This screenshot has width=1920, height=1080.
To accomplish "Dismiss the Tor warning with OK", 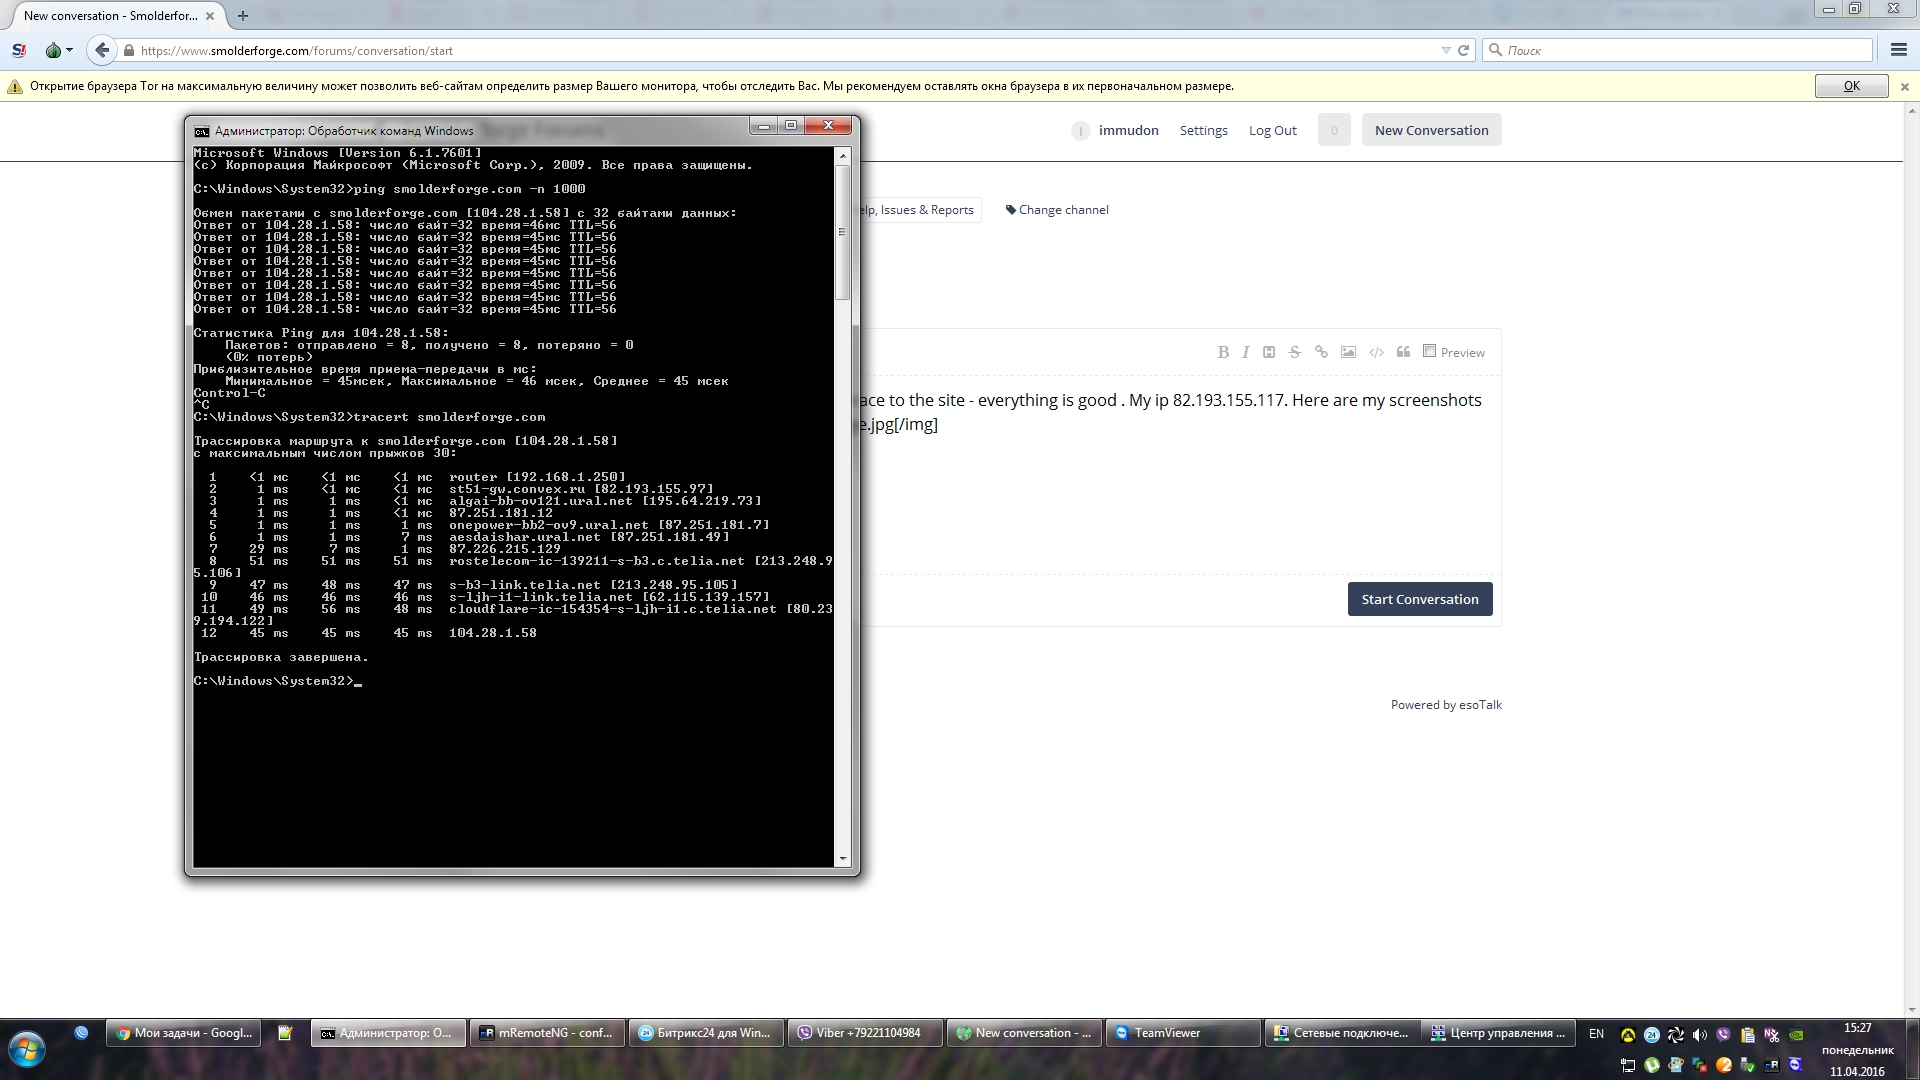I will coord(1851,86).
